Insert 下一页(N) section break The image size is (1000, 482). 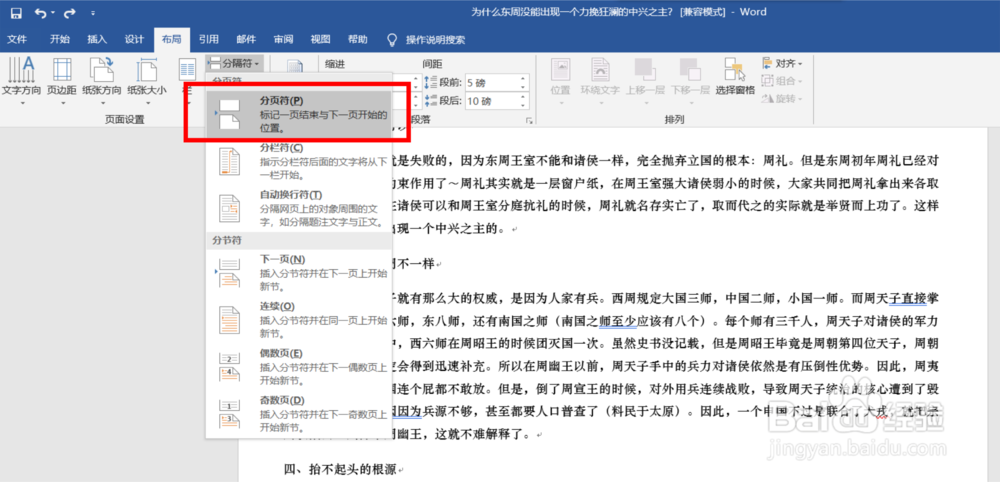click(x=298, y=273)
